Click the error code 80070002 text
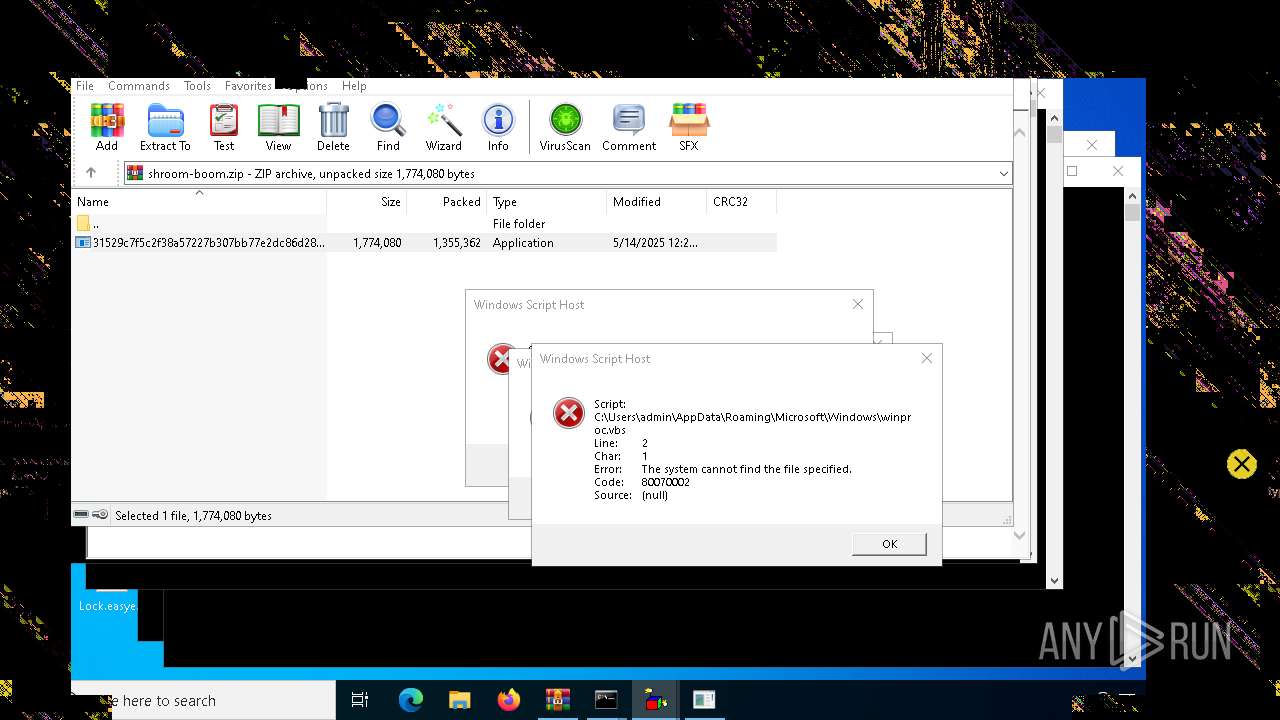This screenshot has height=720, width=1280. 665,482
